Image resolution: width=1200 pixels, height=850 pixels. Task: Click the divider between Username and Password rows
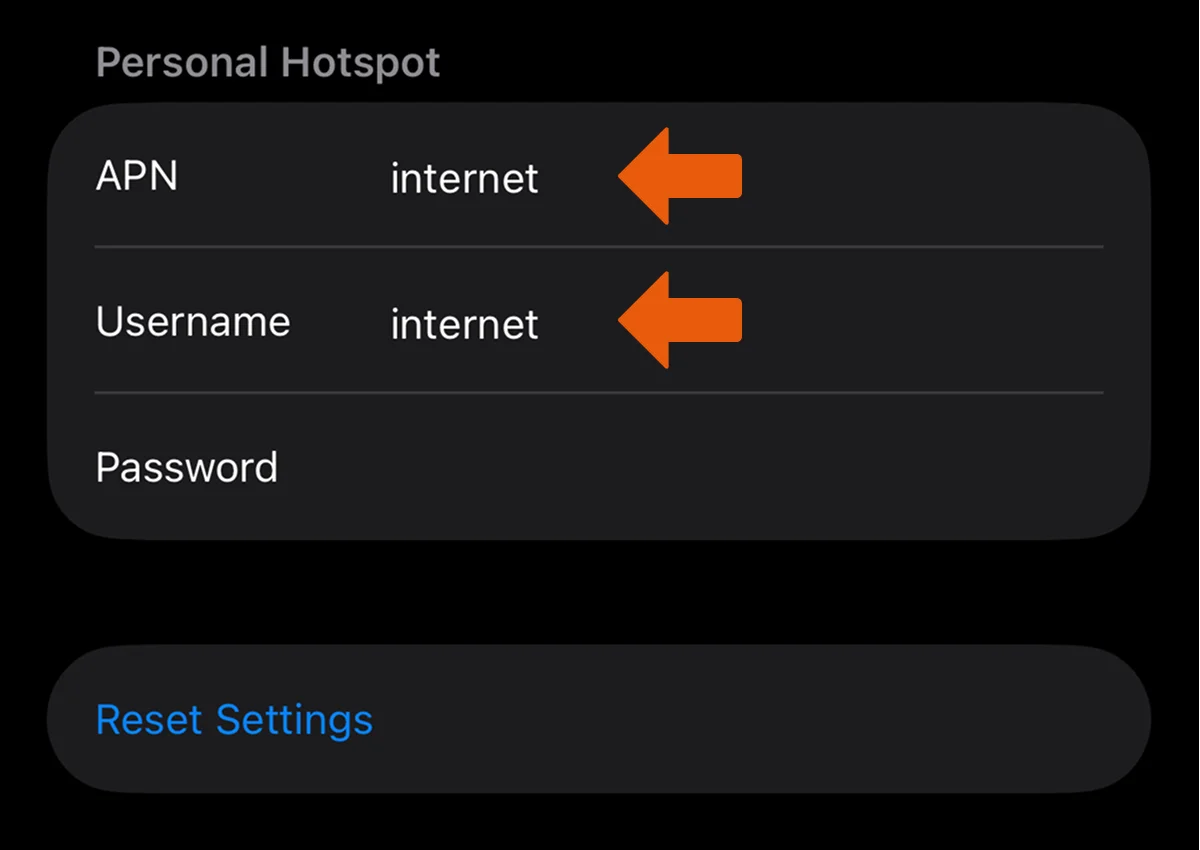(x=598, y=393)
